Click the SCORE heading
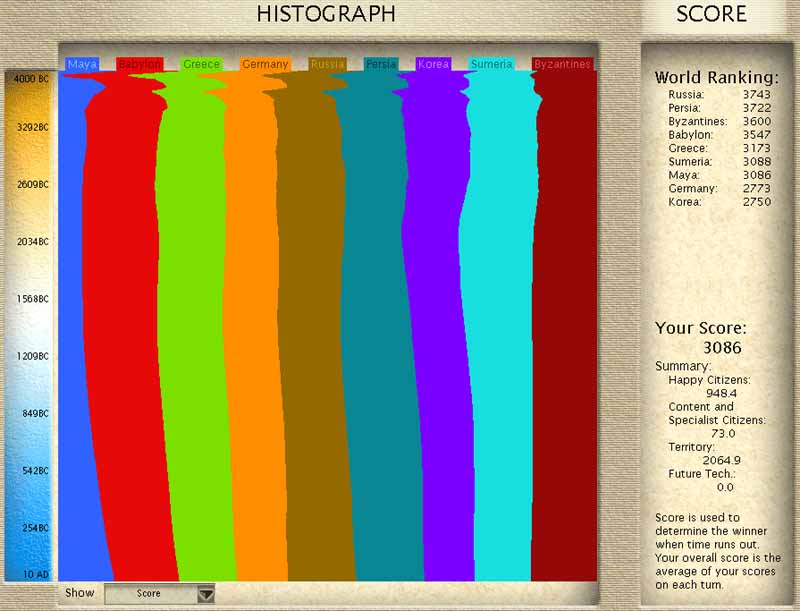The width and height of the screenshot is (800, 611). tap(712, 14)
